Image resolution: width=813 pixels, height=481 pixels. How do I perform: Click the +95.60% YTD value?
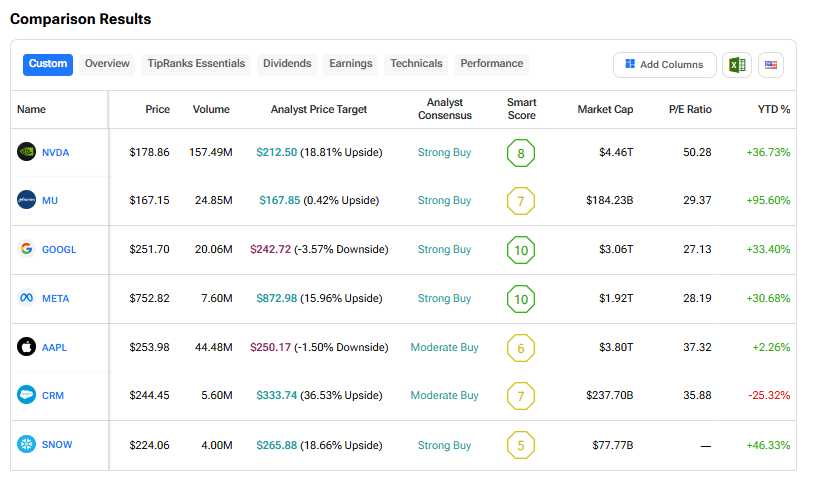coord(768,200)
